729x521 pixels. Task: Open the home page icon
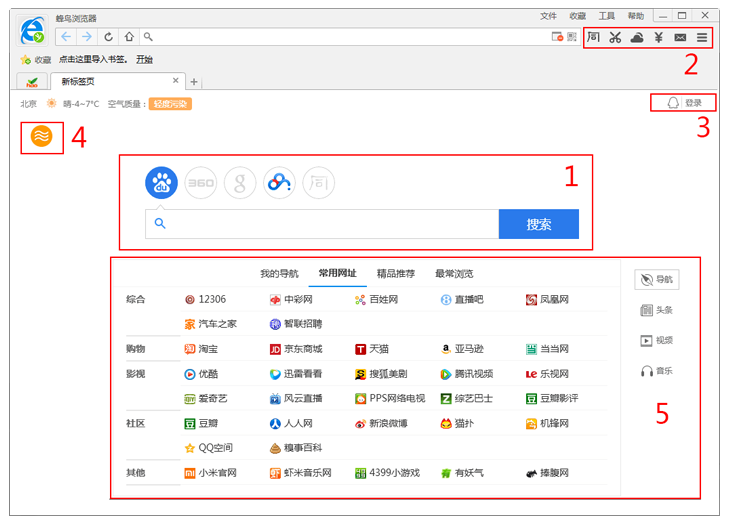point(129,37)
